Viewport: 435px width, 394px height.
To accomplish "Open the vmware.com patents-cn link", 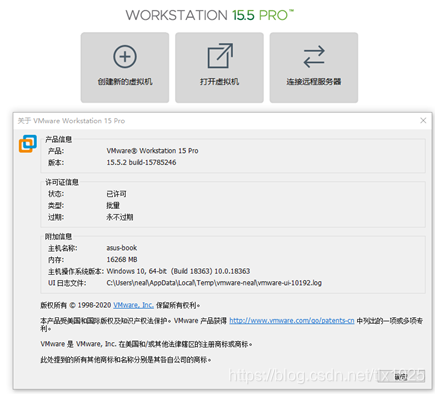I will pos(292,321).
